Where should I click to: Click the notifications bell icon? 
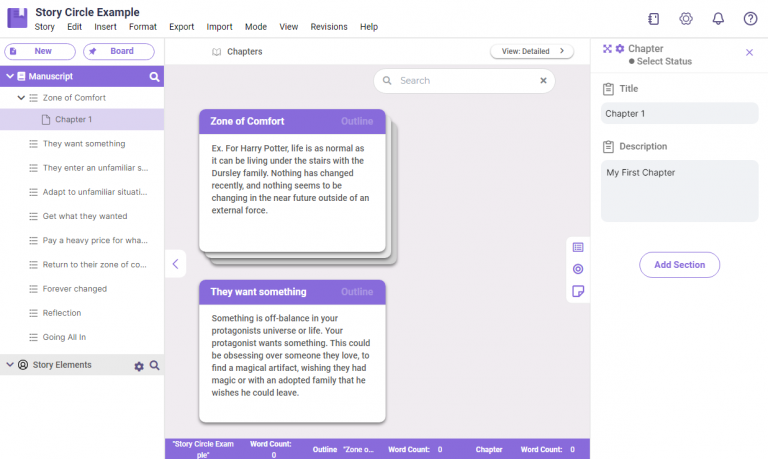click(x=718, y=19)
